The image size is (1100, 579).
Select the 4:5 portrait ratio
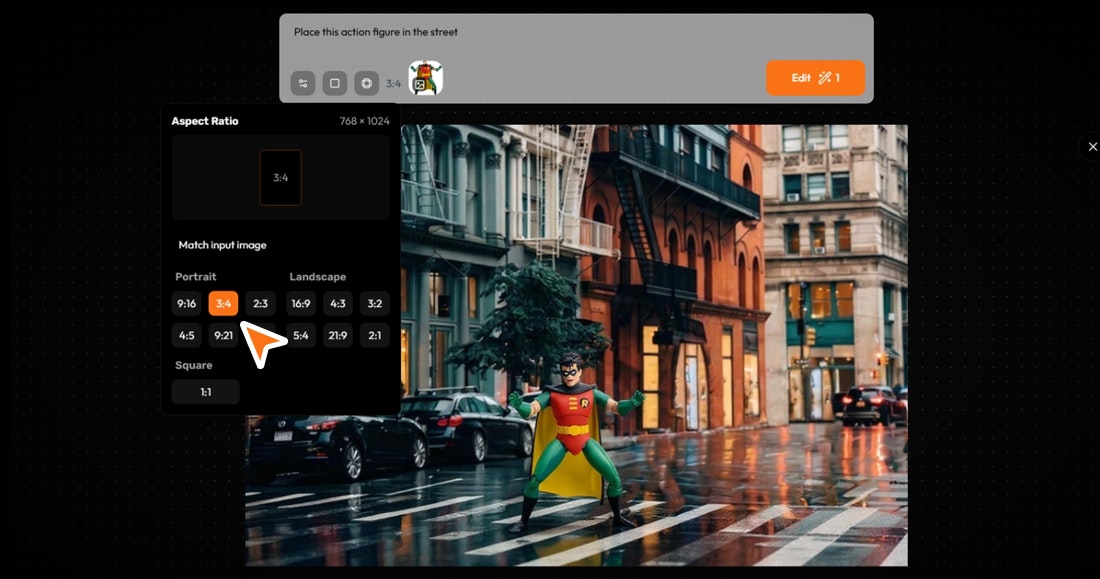(187, 335)
